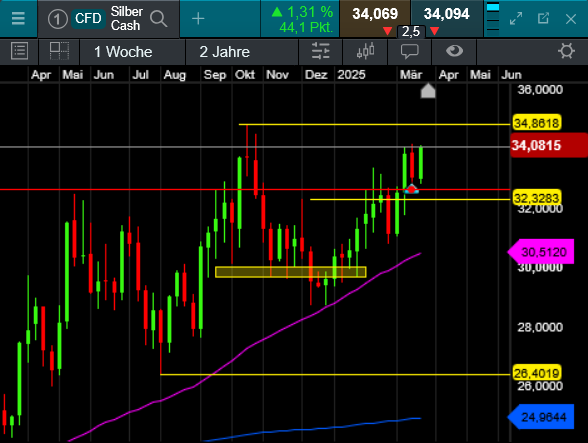Click the red position marker on red line
Viewport: 588px width, 443px height.
411,189
